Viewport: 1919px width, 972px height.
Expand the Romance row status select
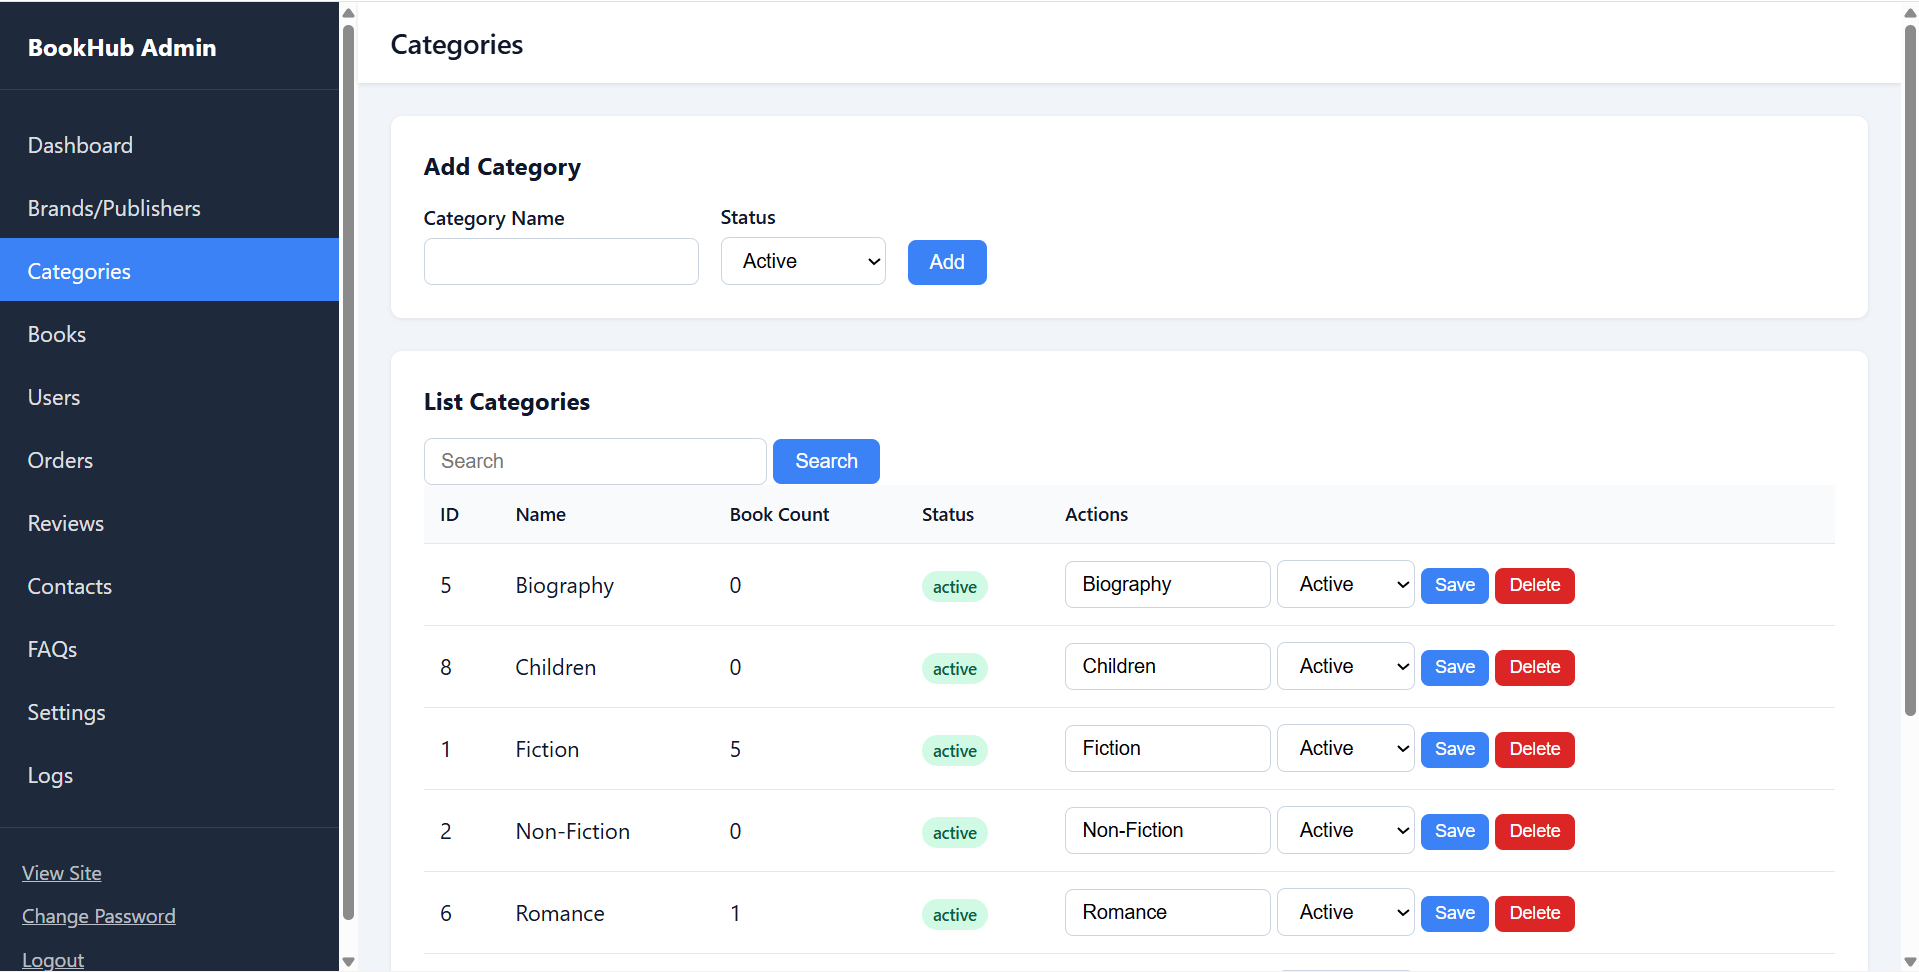pyautogui.click(x=1345, y=912)
